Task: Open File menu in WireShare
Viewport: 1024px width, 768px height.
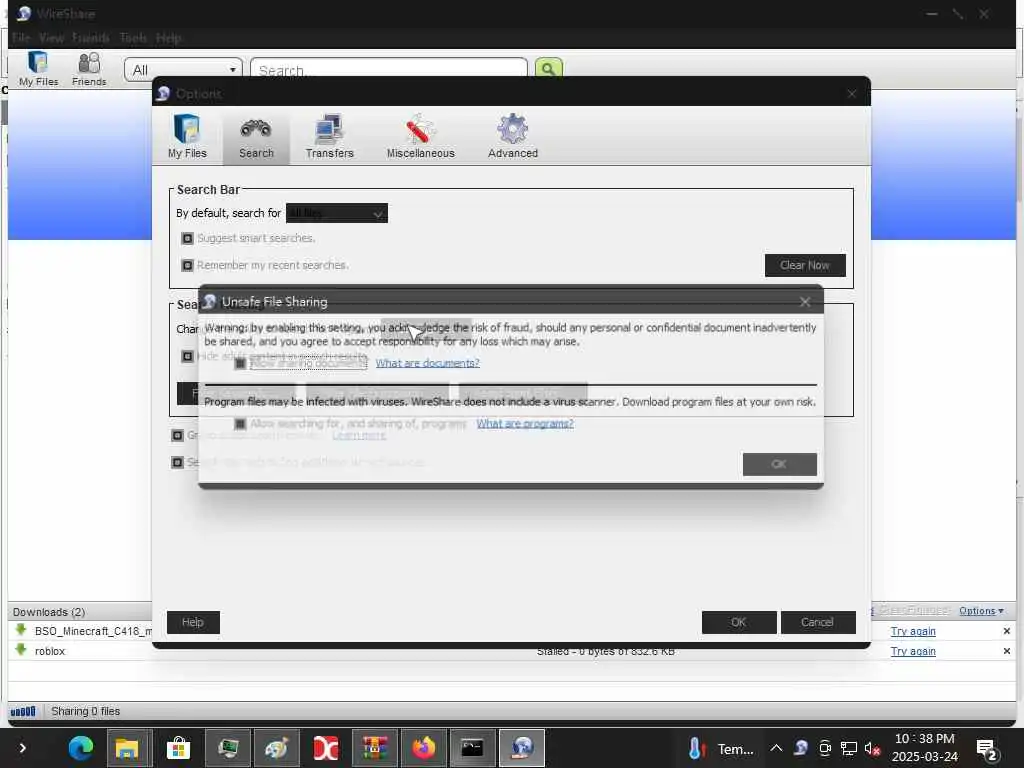Action: point(22,38)
